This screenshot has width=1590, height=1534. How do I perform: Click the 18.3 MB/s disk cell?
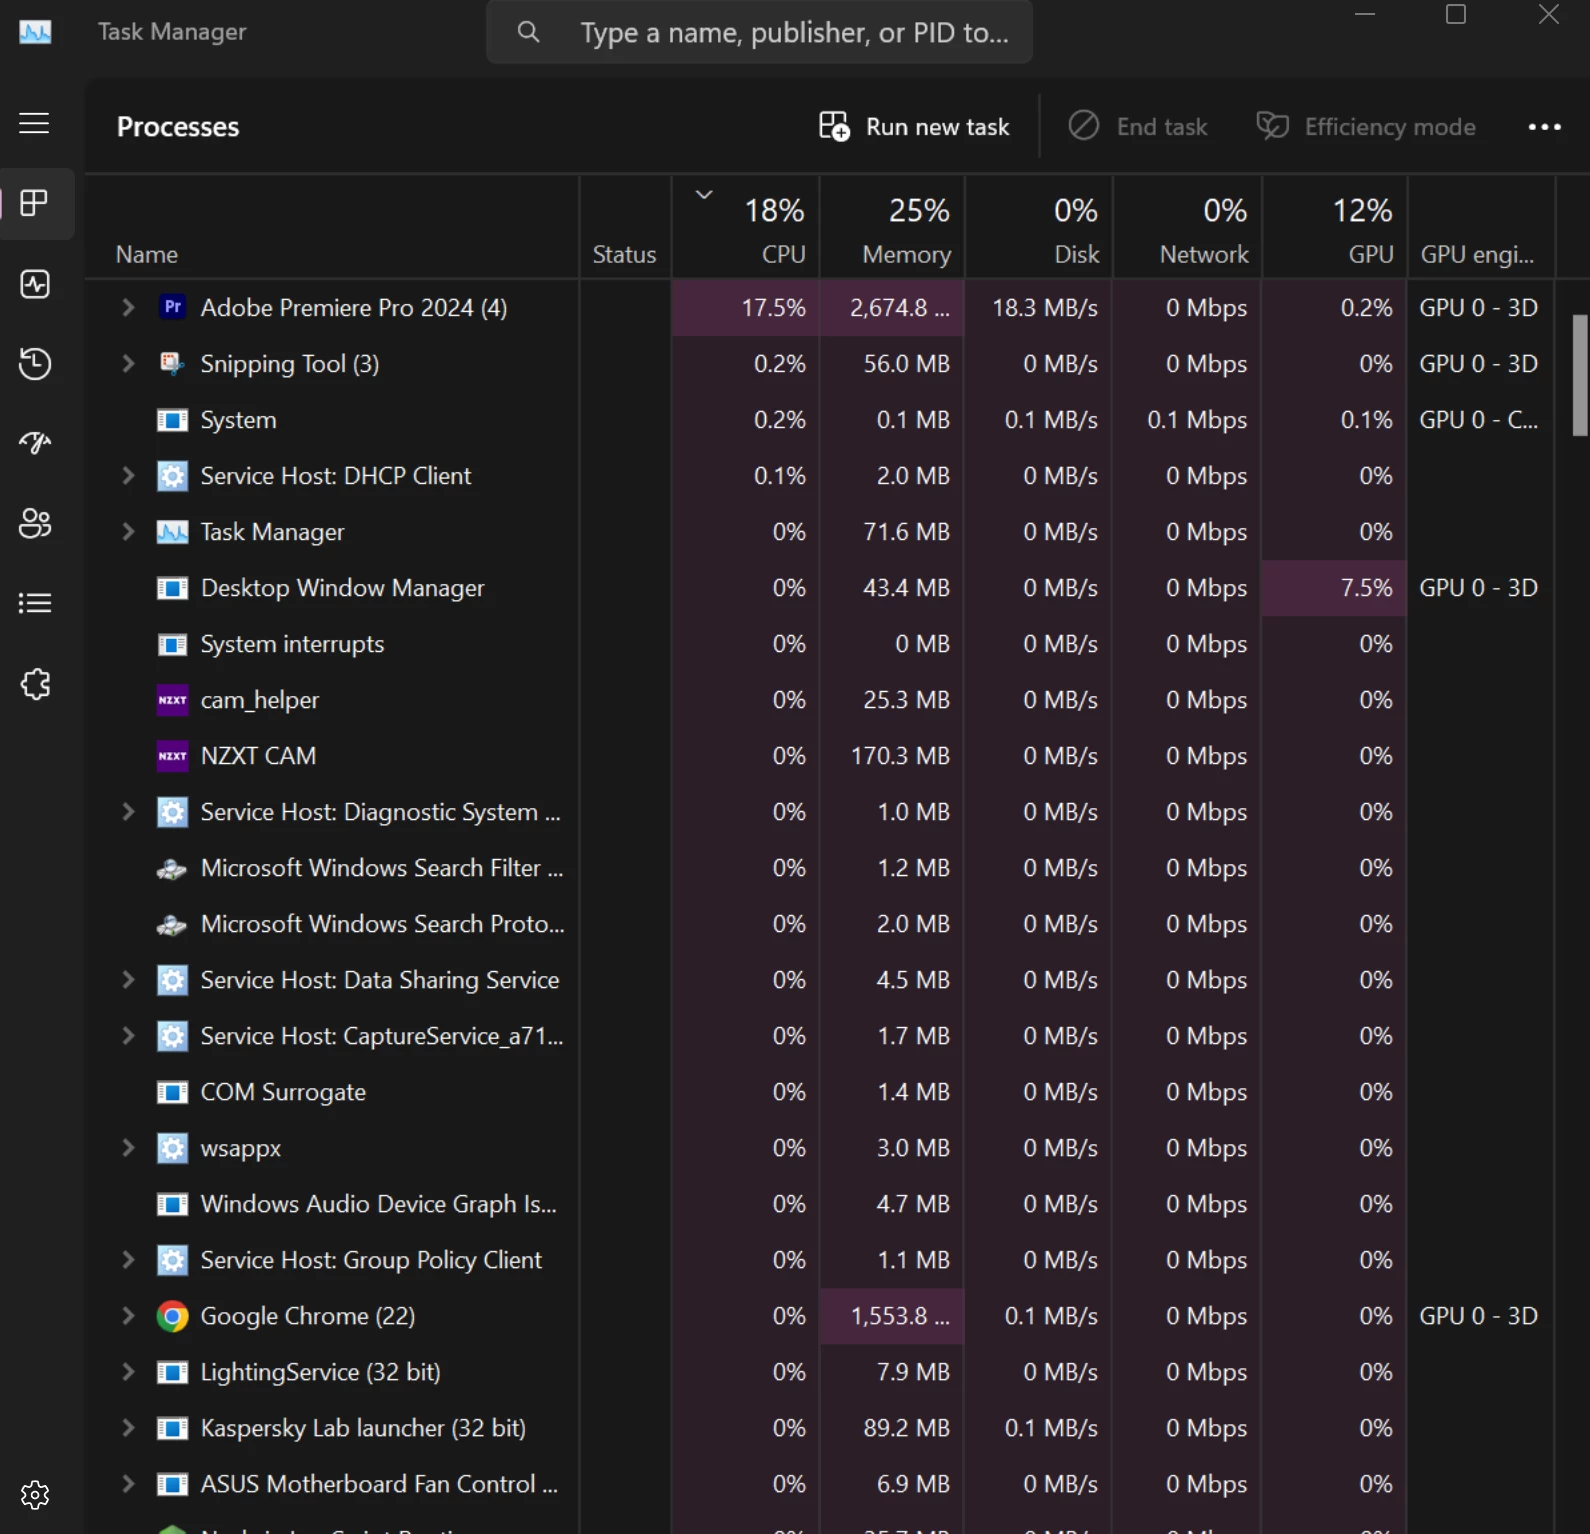tap(1039, 308)
